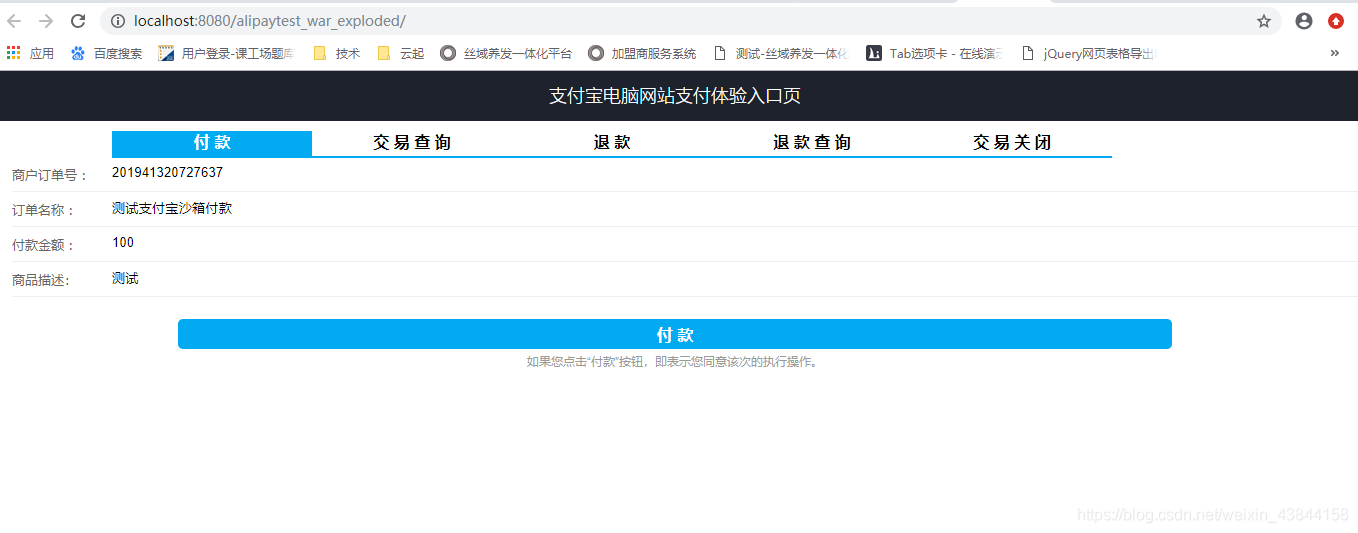
Task: Open the 丝域养发一体化平台 bookmark
Action: pyautogui.click(x=506, y=53)
